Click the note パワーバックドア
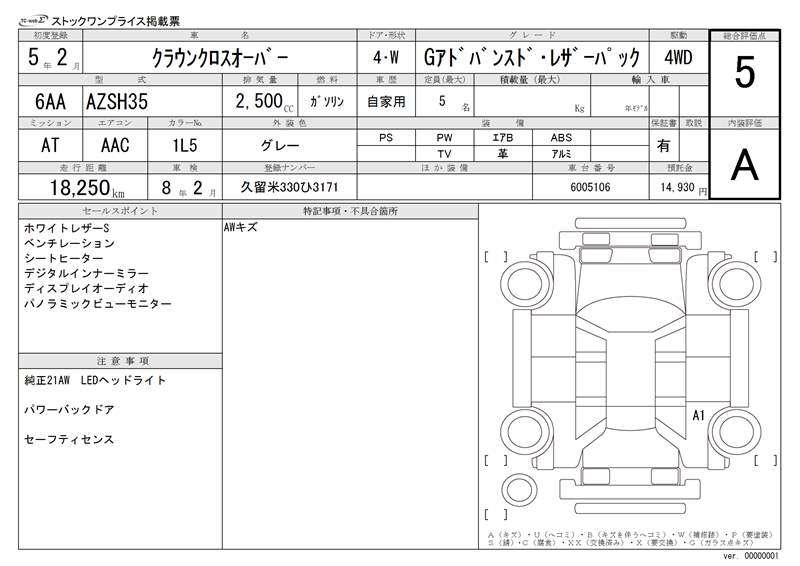800x566 pixels. point(69,410)
